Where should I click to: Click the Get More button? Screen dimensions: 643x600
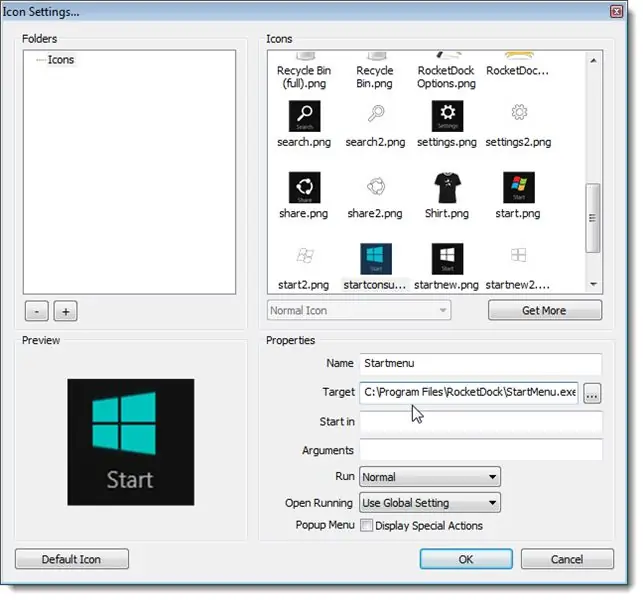pos(544,311)
